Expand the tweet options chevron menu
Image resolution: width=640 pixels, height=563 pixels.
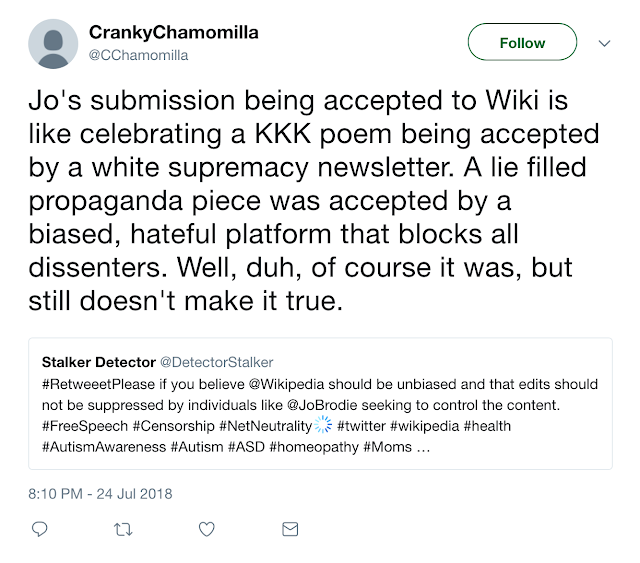pos(604,43)
